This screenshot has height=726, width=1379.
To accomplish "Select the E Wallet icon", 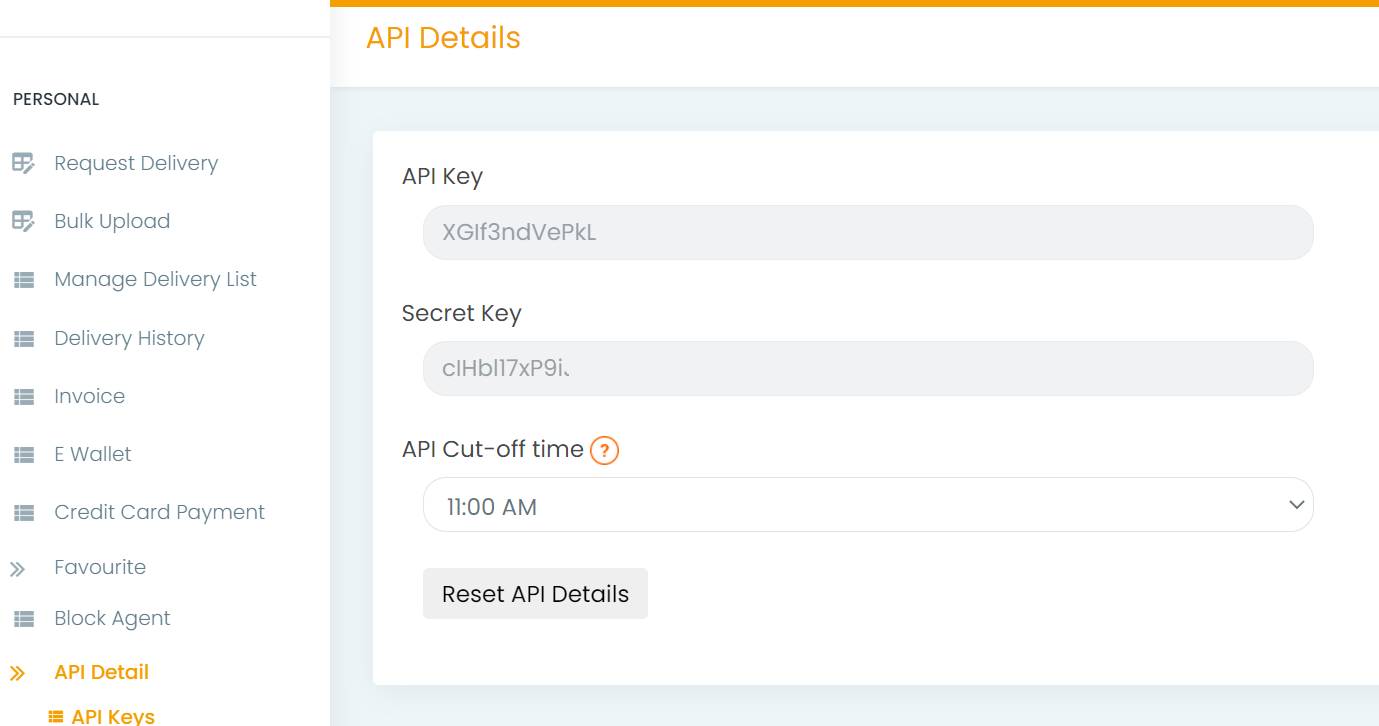I will tap(23, 453).
